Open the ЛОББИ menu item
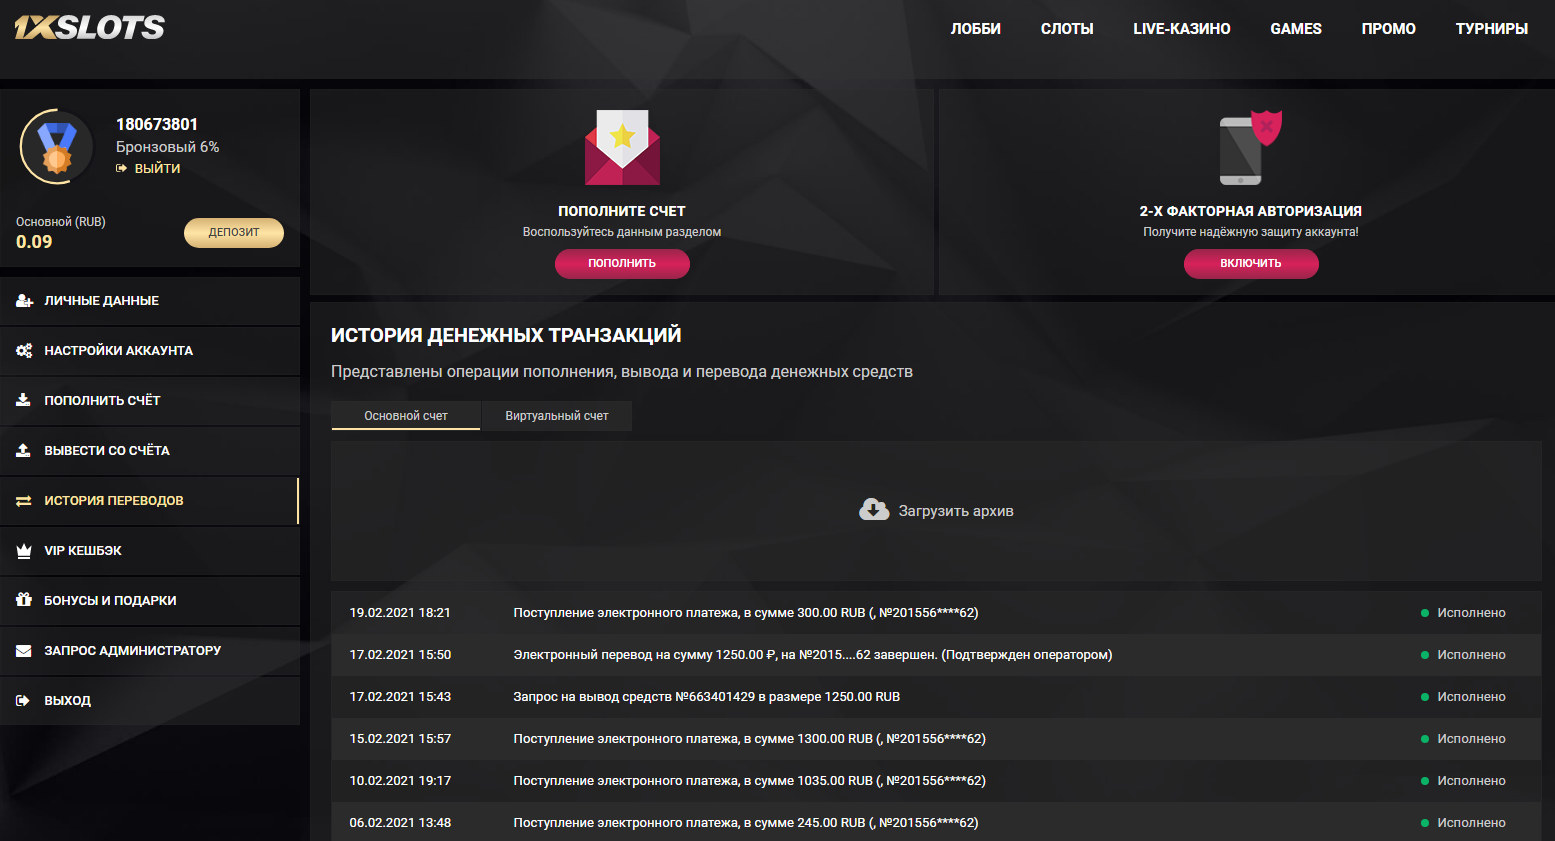The height and width of the screenshot is (841, 1555). point(976,29)
